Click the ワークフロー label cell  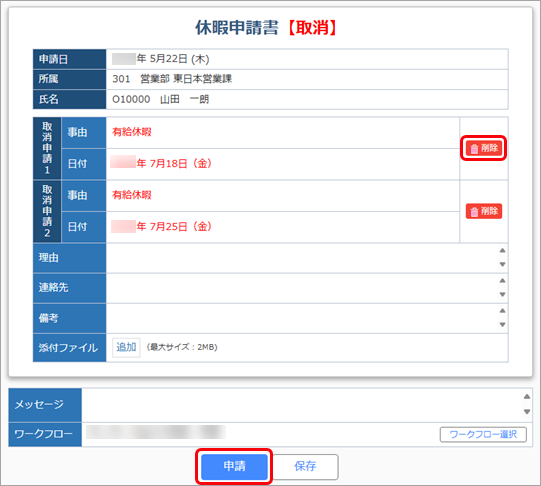click(45, 434)
